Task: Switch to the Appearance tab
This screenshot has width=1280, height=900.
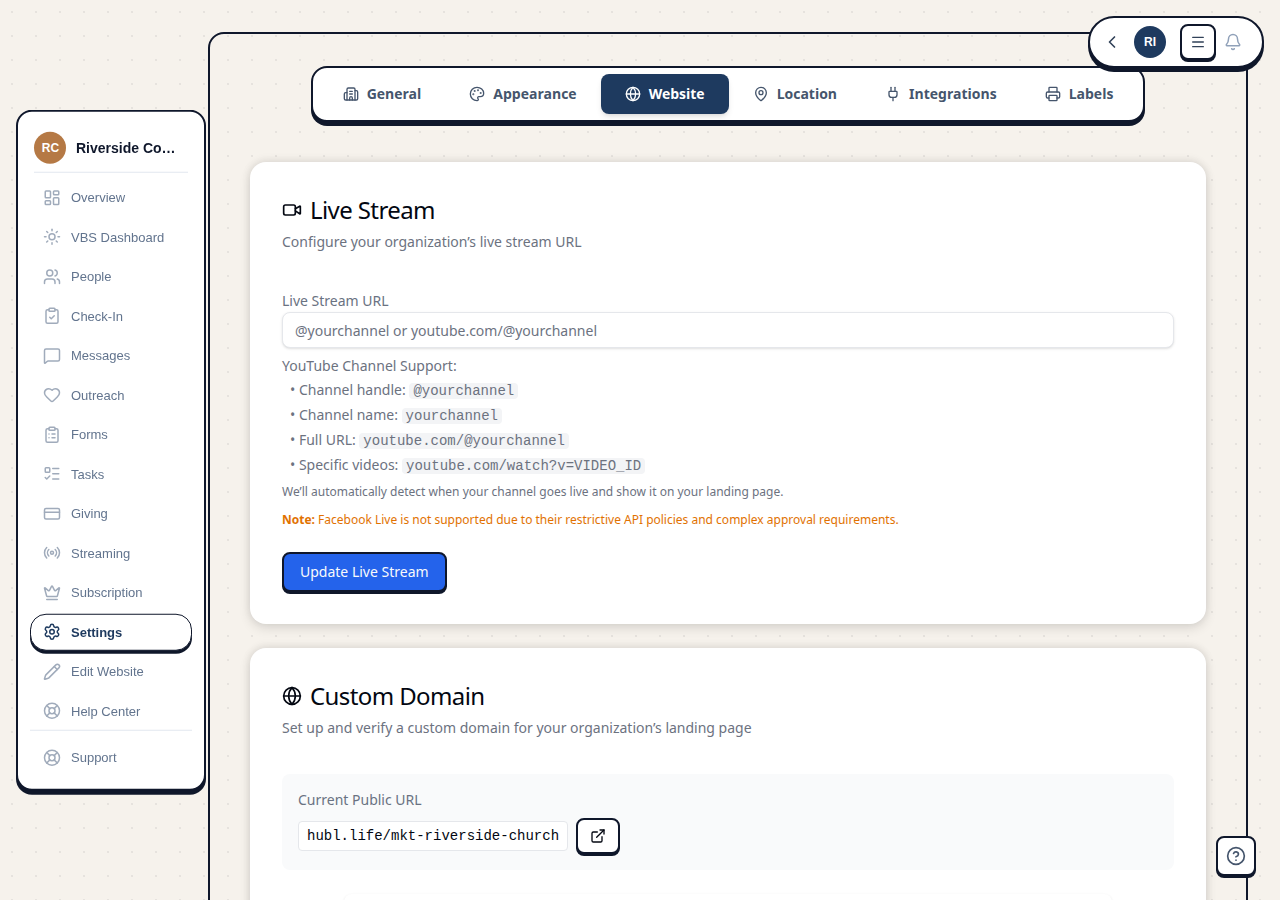Action: [522, 93]
